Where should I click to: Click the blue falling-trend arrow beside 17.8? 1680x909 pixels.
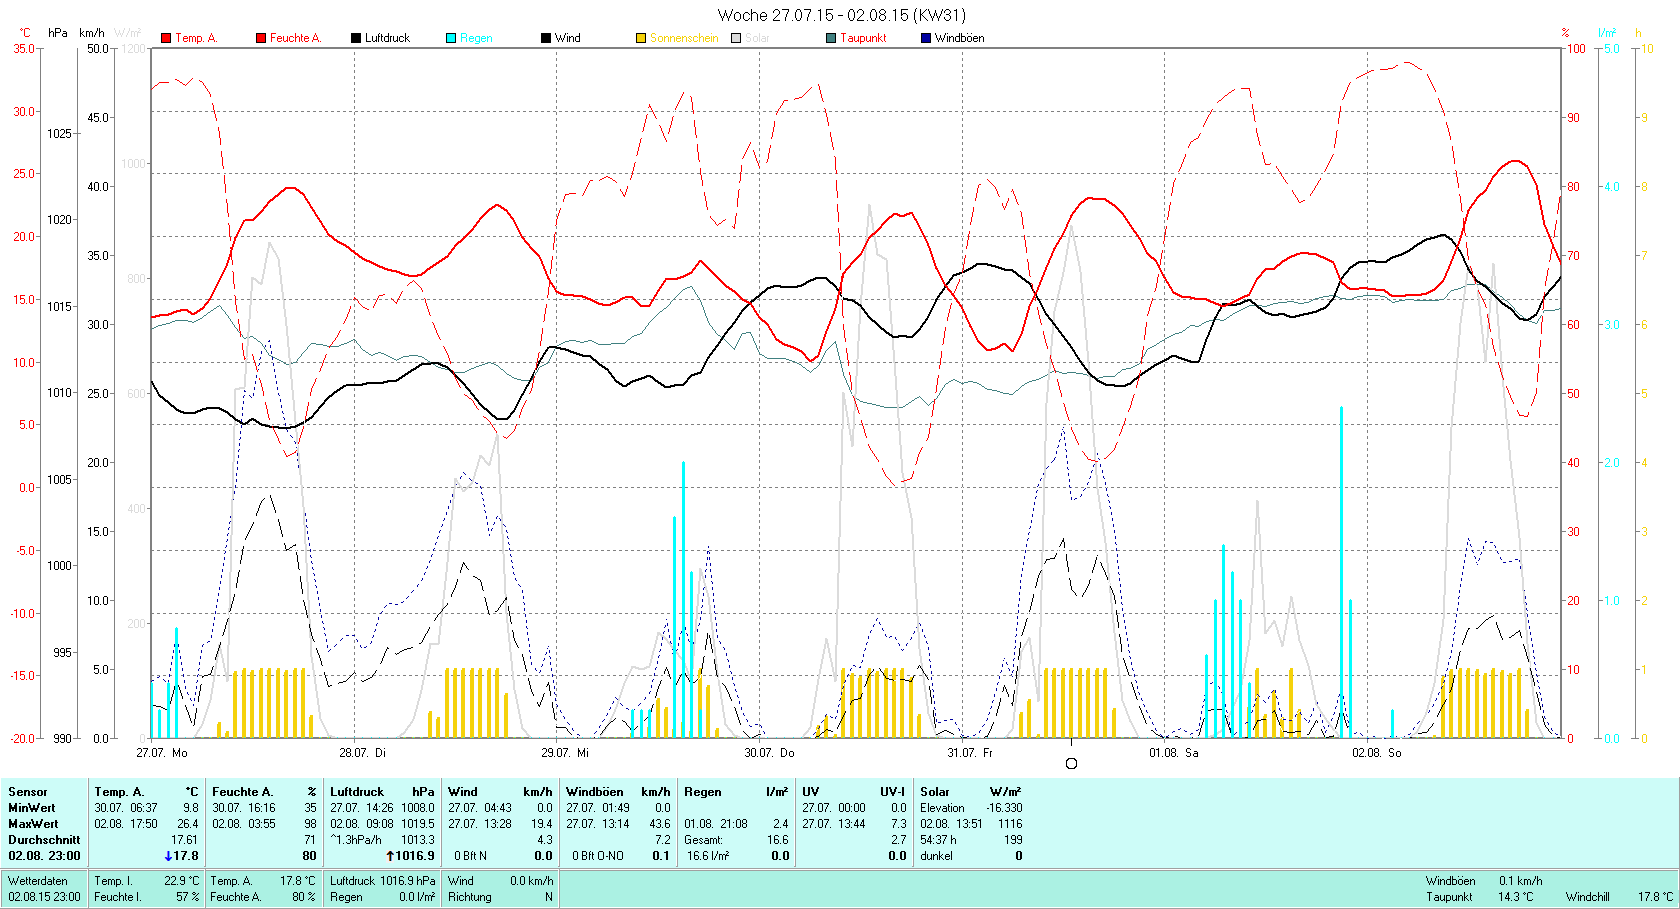(x=168, y=856)
